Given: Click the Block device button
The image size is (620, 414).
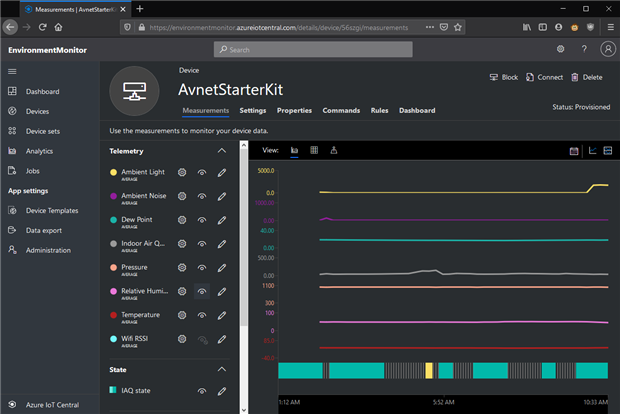Looking at the screenshot, I should [503, 77].
